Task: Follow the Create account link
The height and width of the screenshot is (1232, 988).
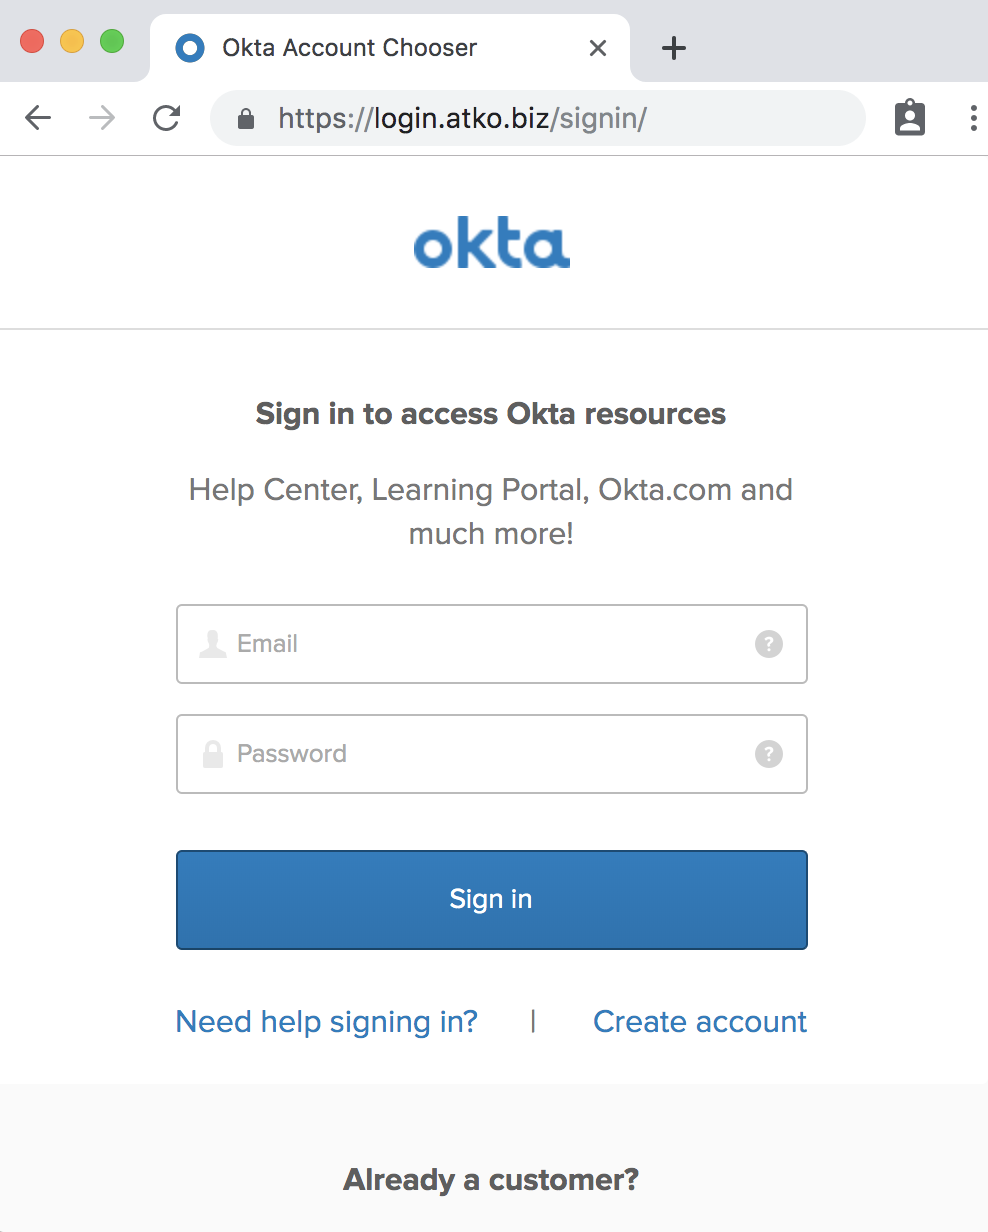Action: click(700, 1022)
